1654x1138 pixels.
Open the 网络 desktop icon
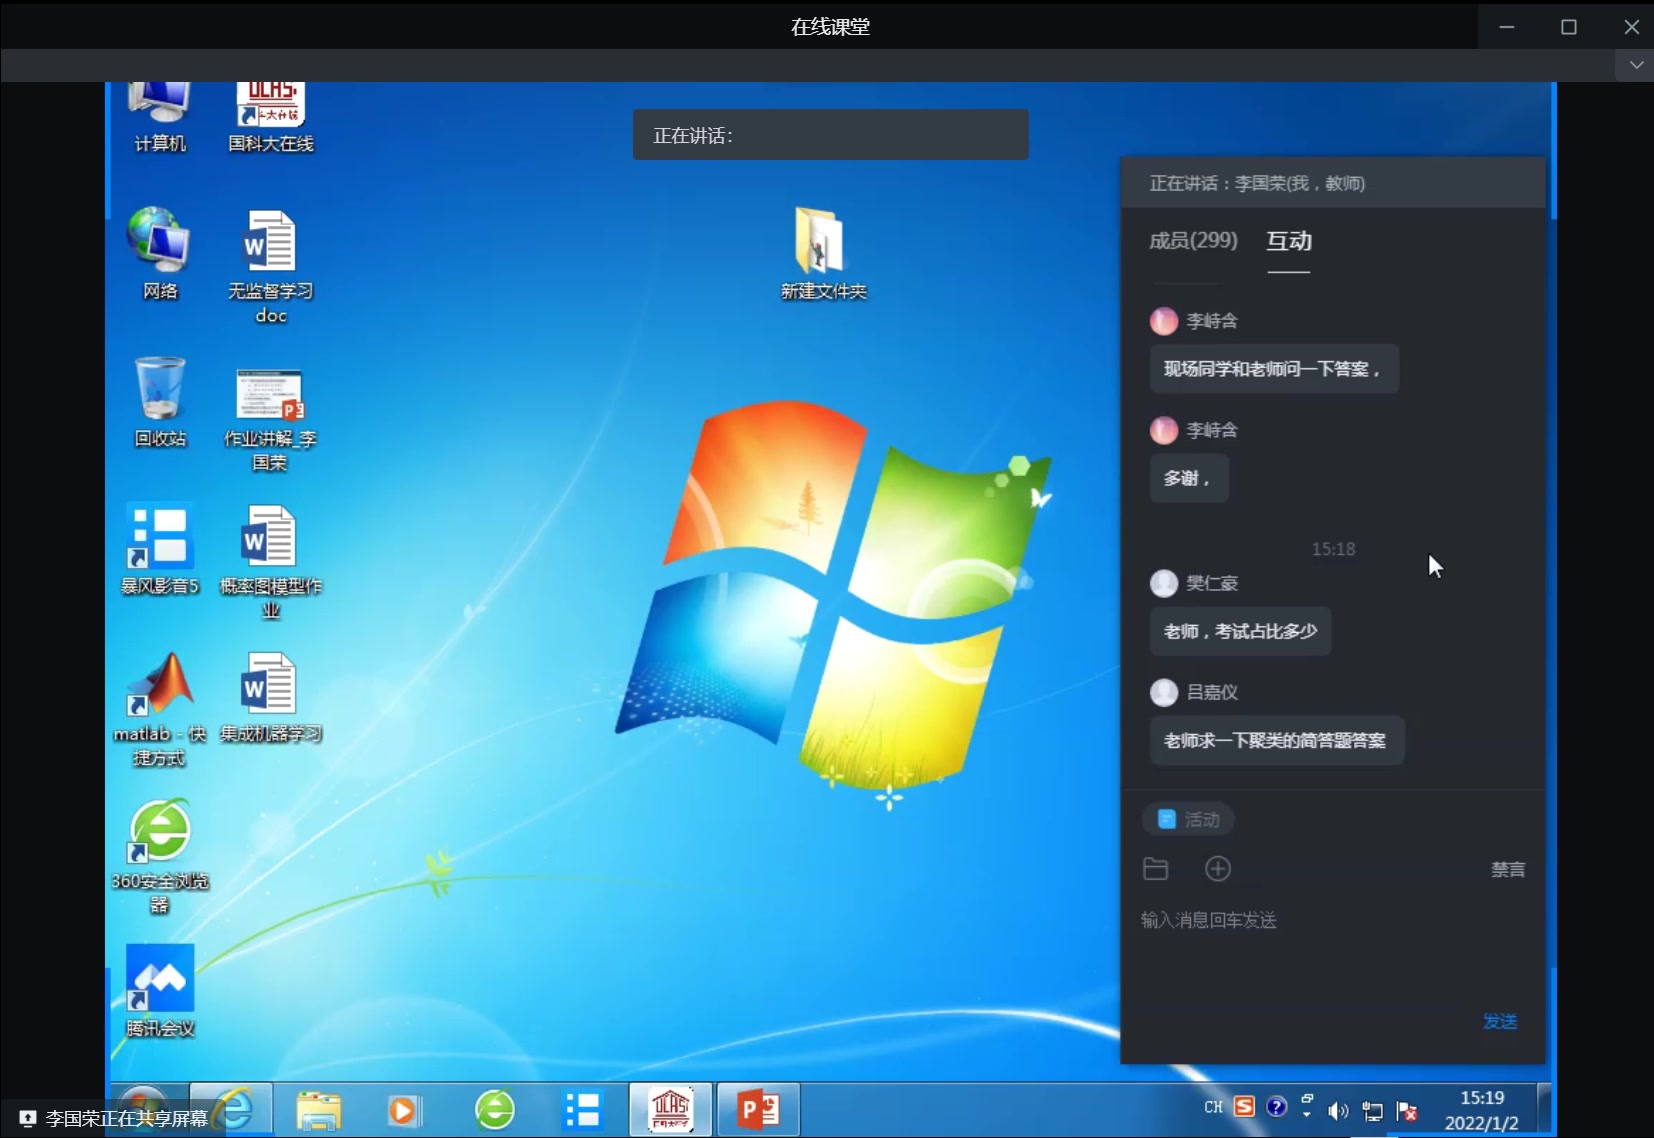point(160,254)
